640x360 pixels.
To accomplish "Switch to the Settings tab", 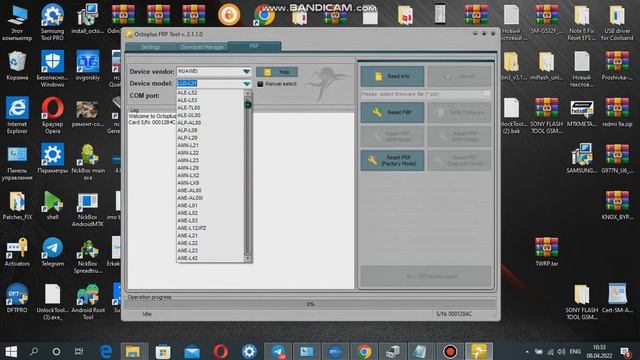I will pyautogui.click(x=150, y=47).
